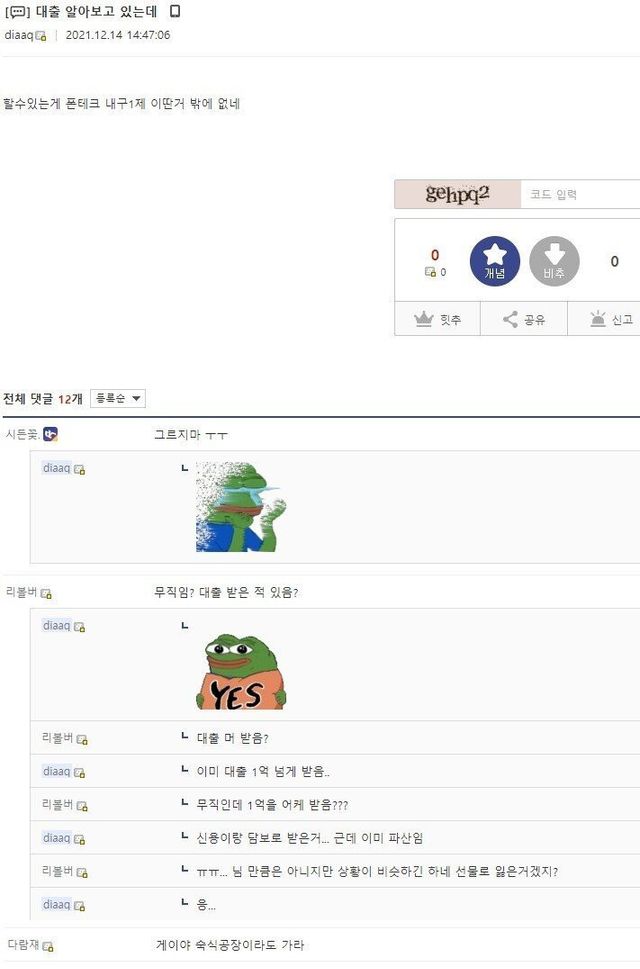
Task: Click the author name diaaq under the title
Action: (x=19, y=35)
